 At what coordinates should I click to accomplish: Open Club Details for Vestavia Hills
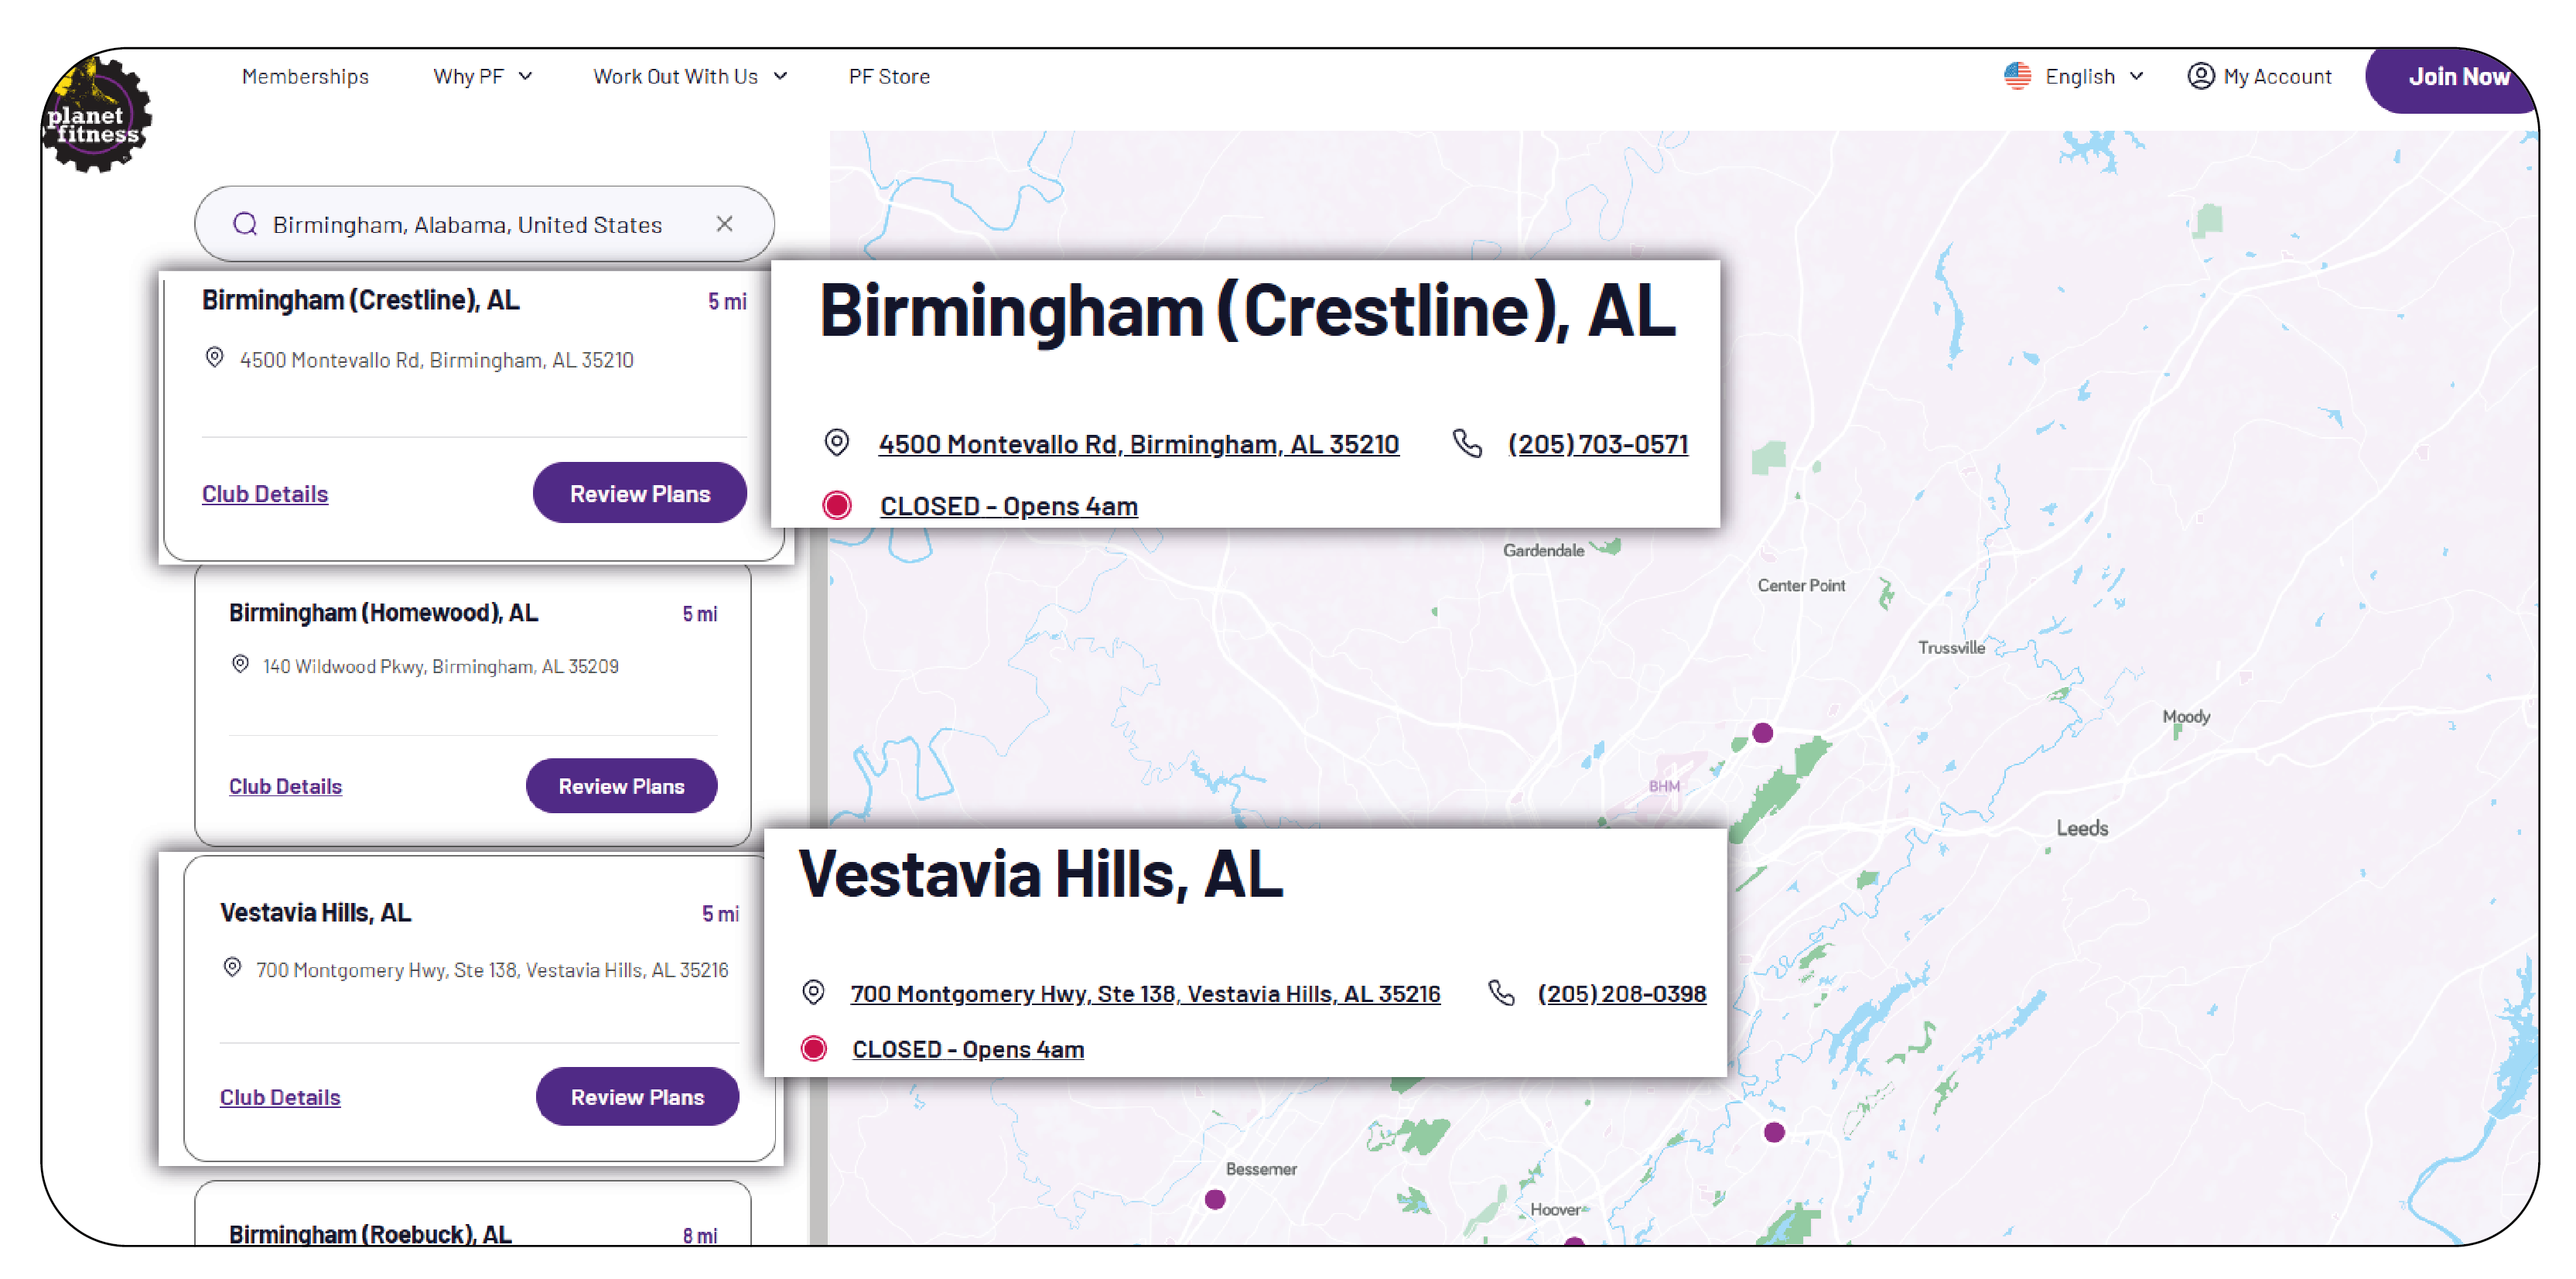280,1098
